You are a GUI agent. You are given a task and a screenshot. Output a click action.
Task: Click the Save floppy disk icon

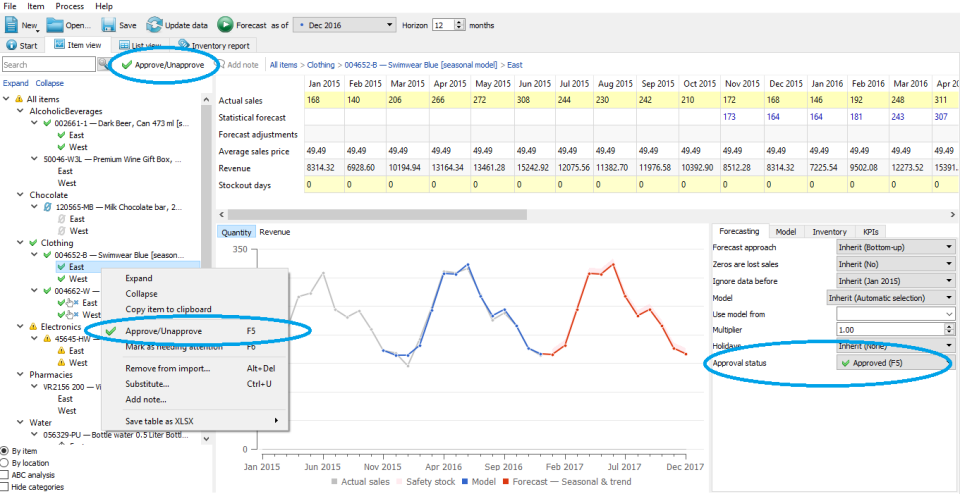pyautogui.click(x=109, y=25)
